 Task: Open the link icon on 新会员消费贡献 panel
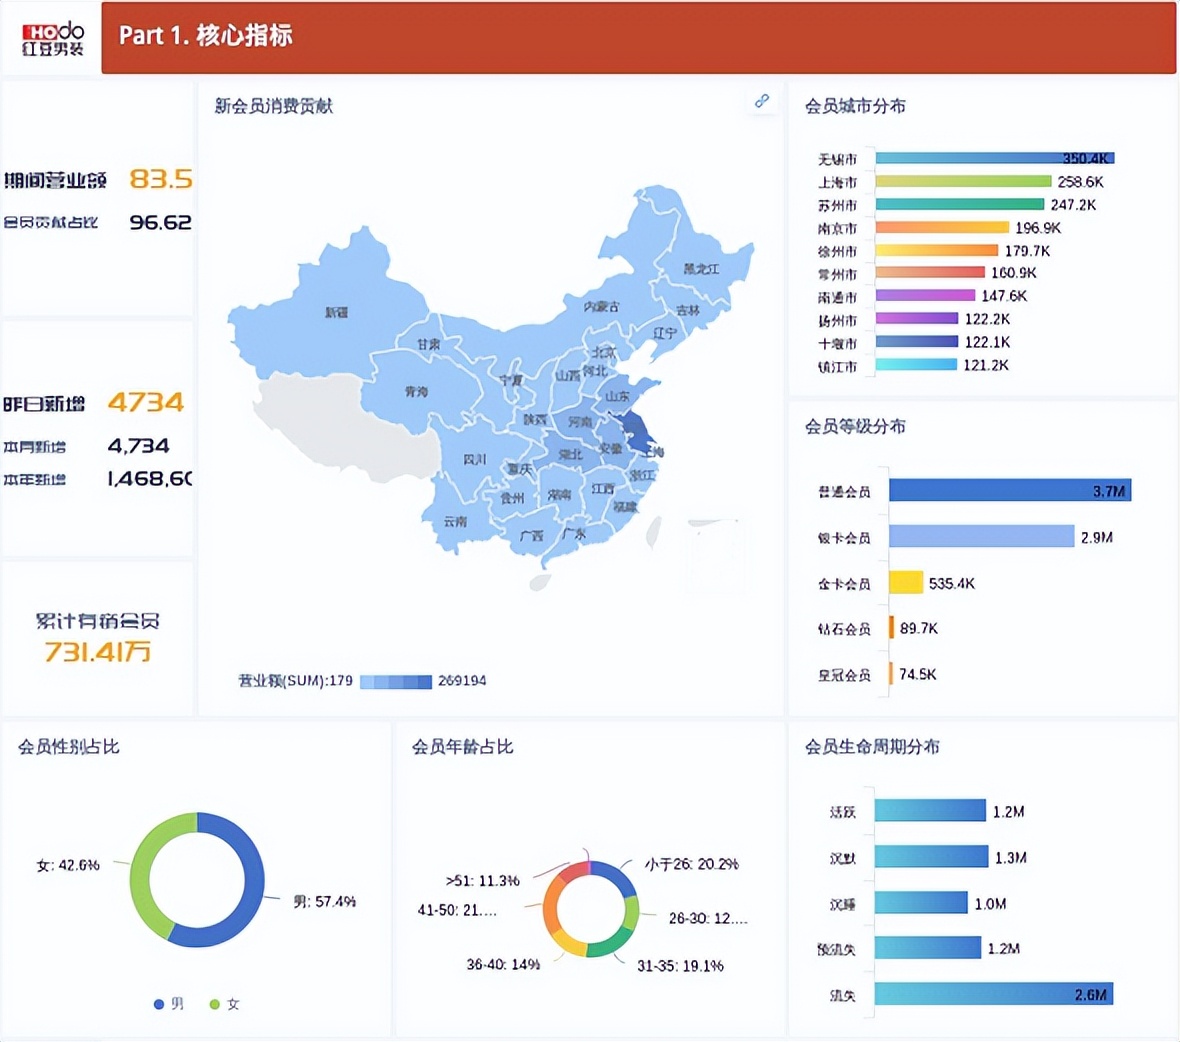pyautogui.click(x=761, y=101)
